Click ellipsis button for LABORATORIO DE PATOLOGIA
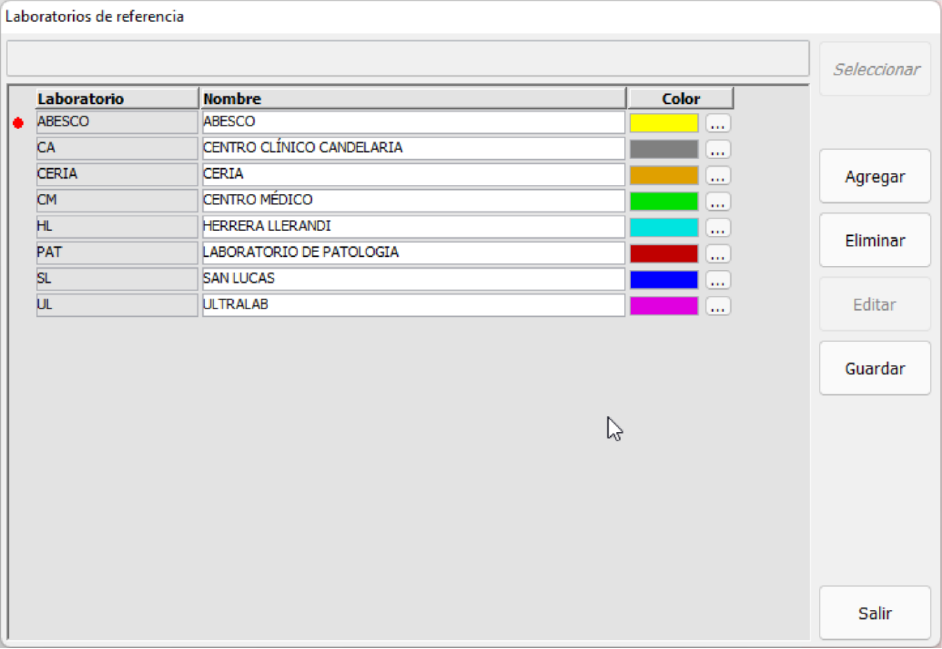The height and width of the screenshot is (649, 942). (718, 253)
